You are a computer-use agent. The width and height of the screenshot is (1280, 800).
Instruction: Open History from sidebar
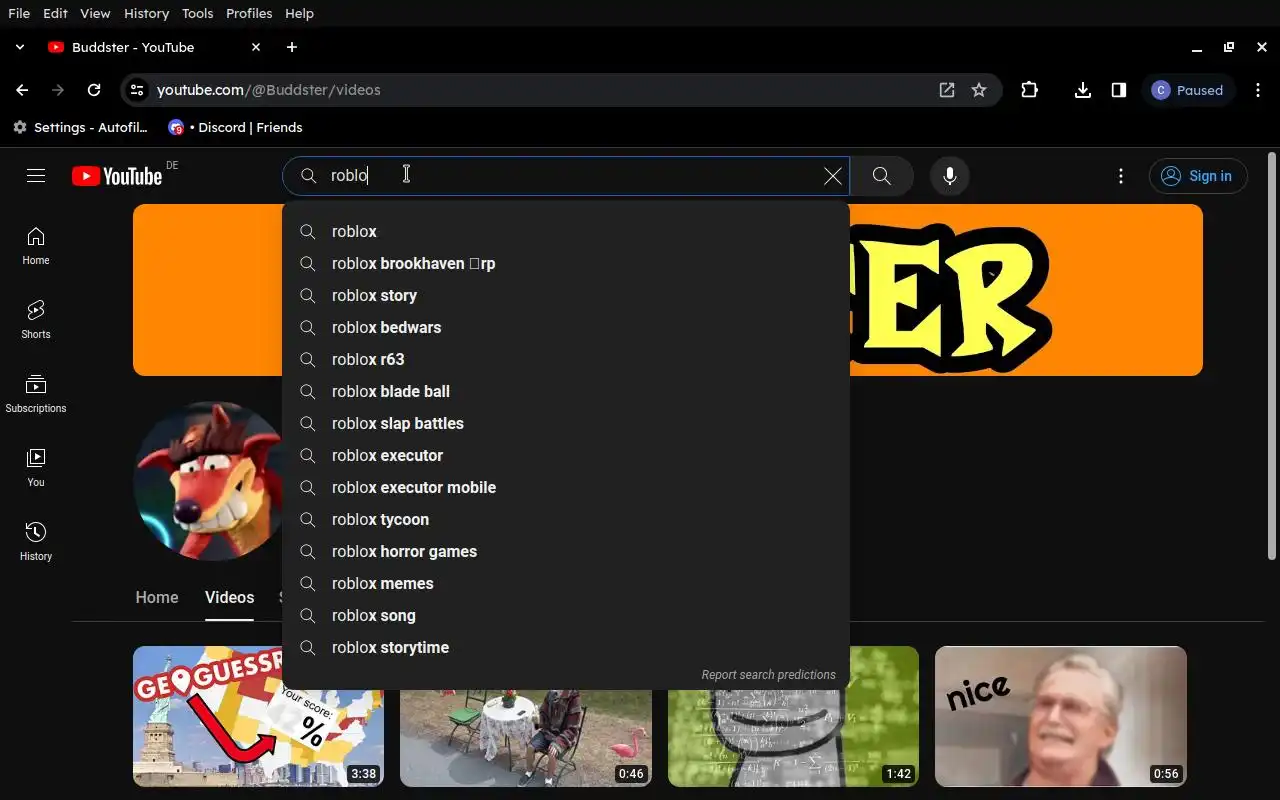coord(36,542)
